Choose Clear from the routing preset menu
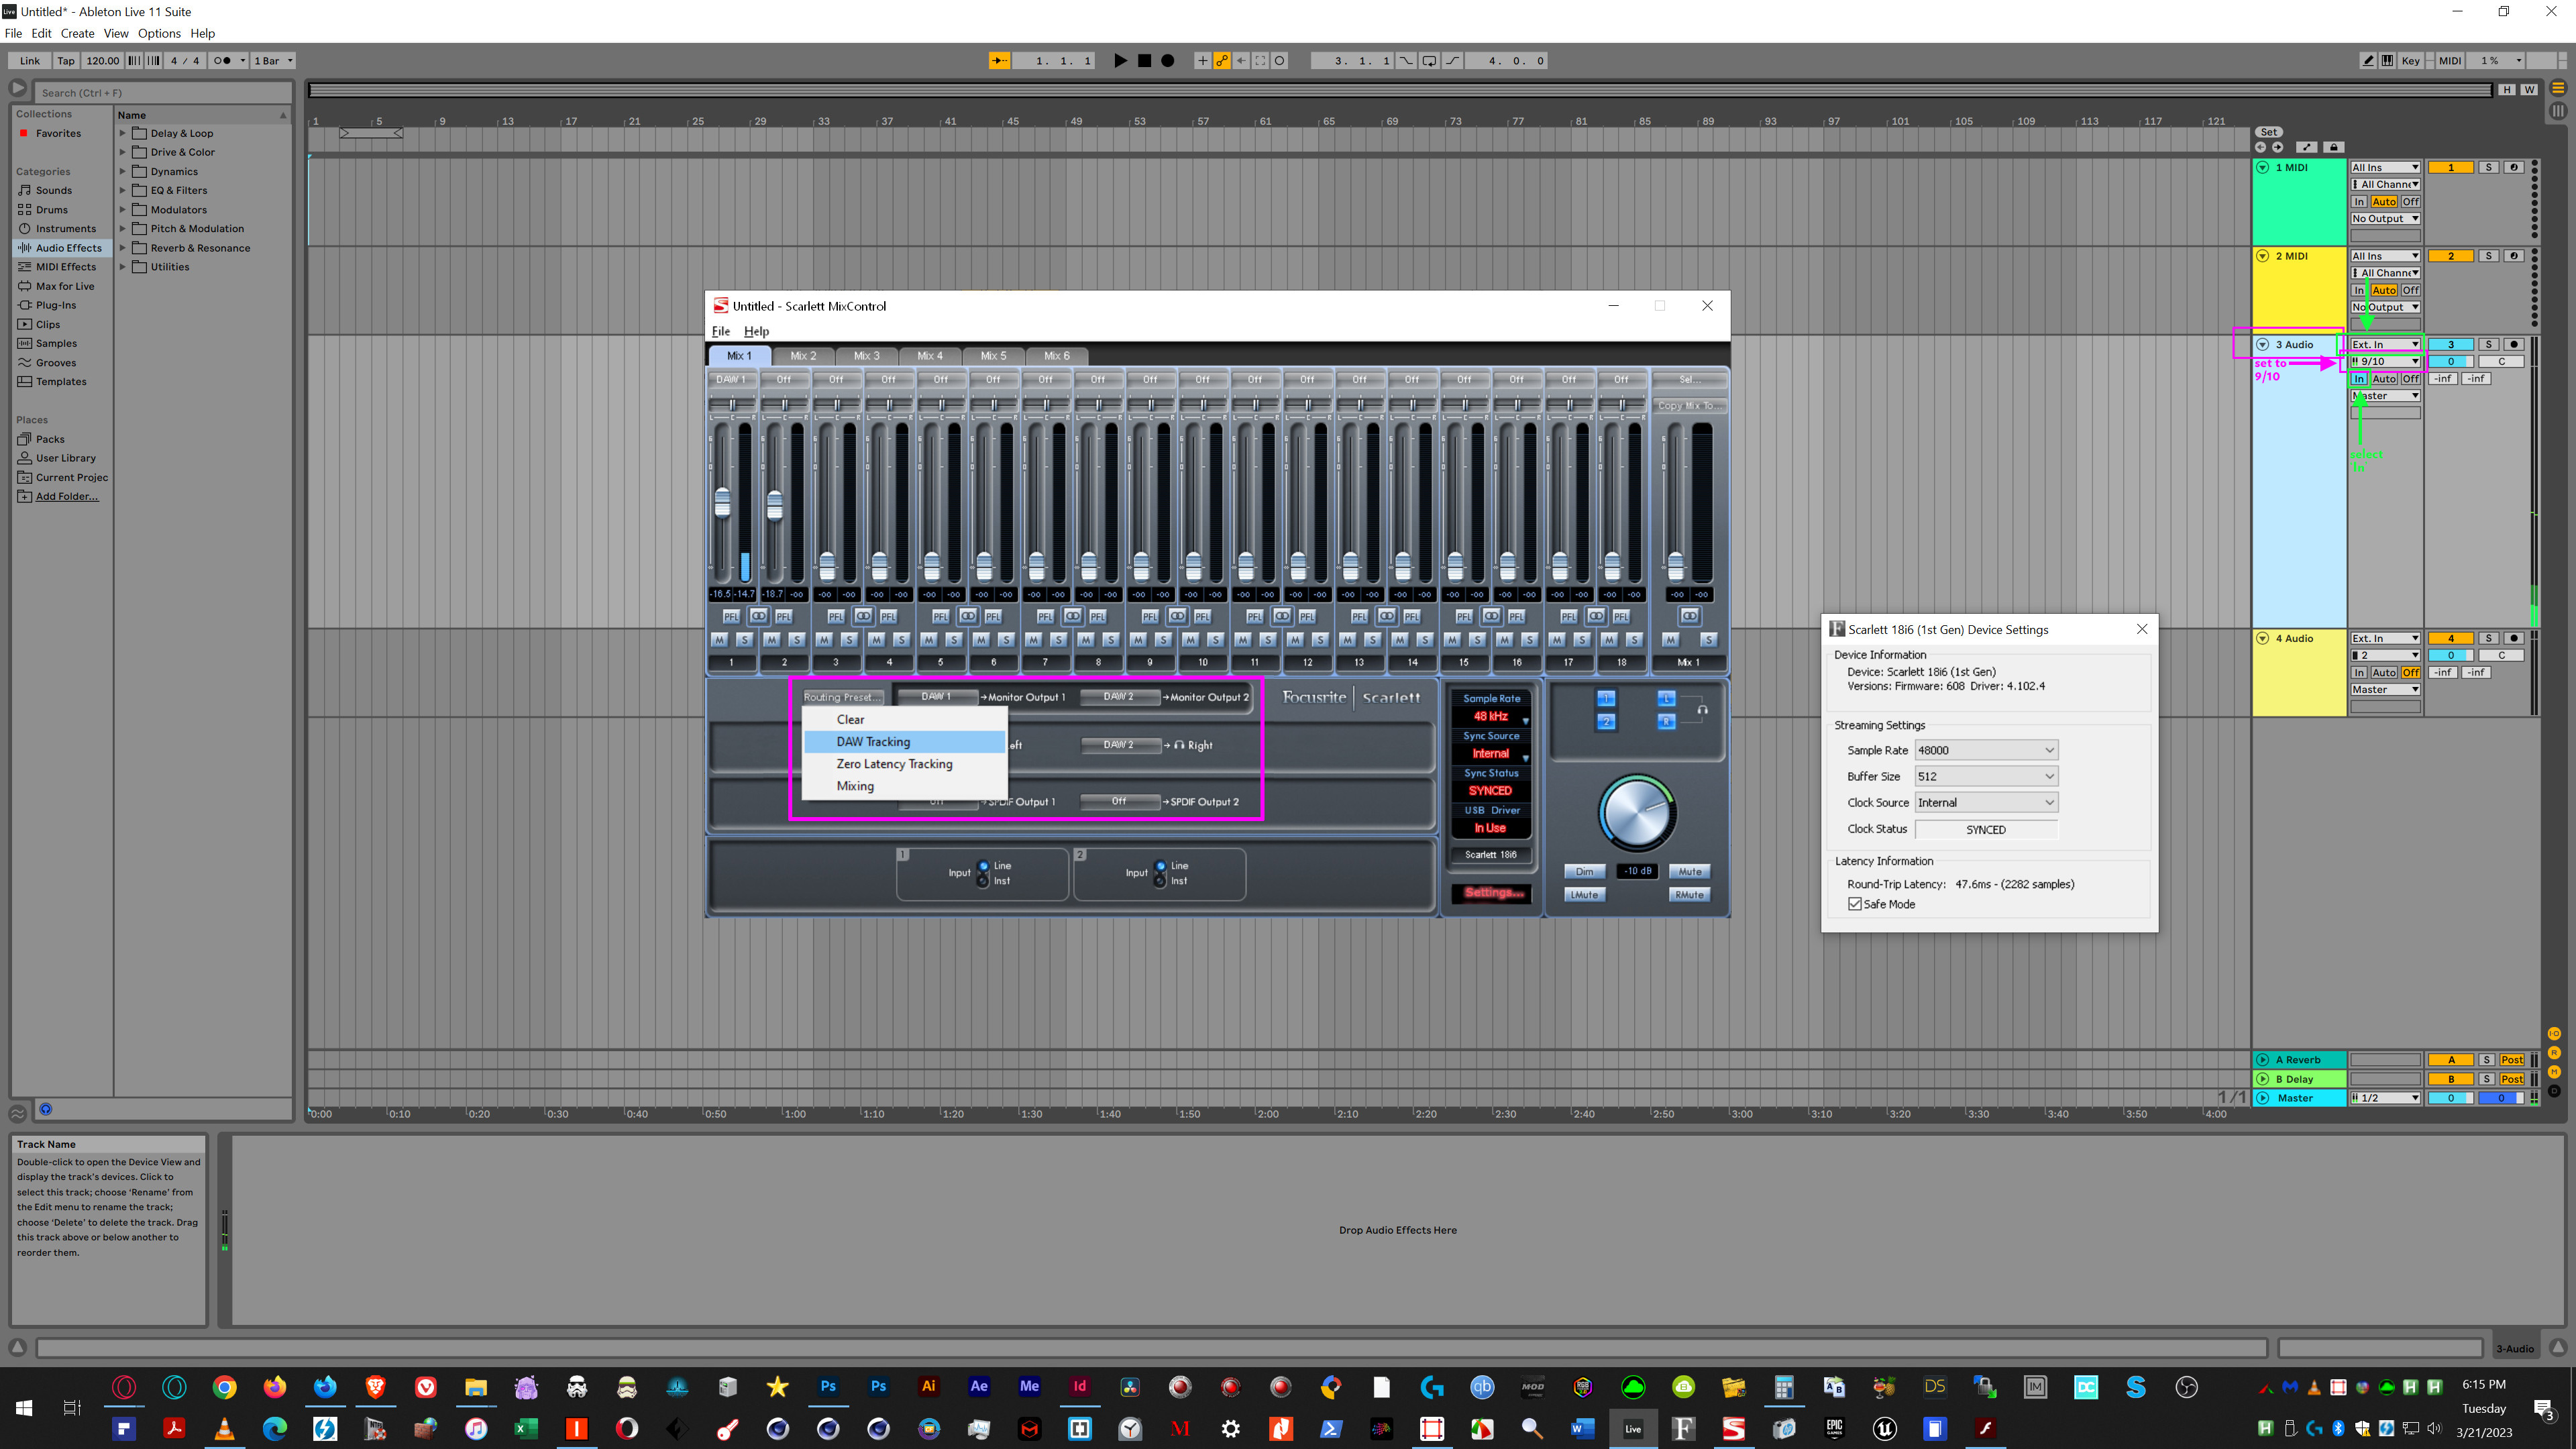This screenshot has height=1449, width=2576. coord(905,720)
